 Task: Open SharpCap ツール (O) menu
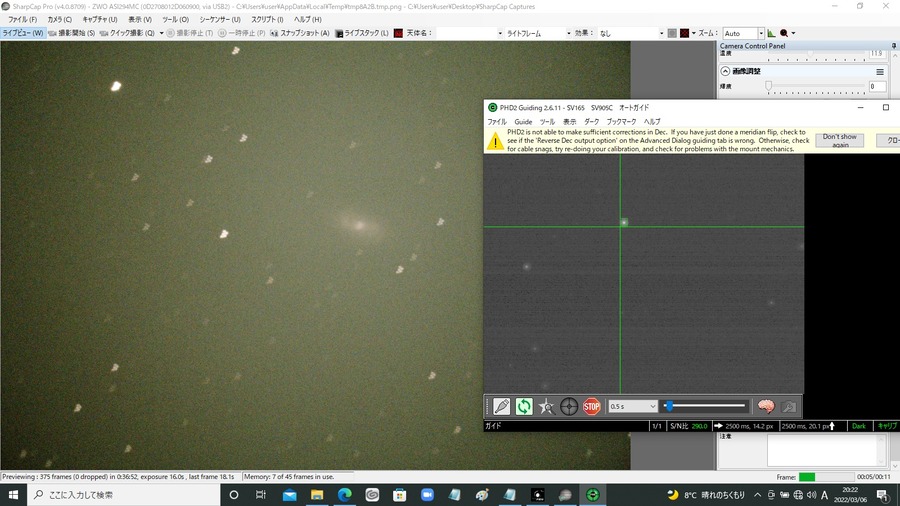click(x=175, y=19)
